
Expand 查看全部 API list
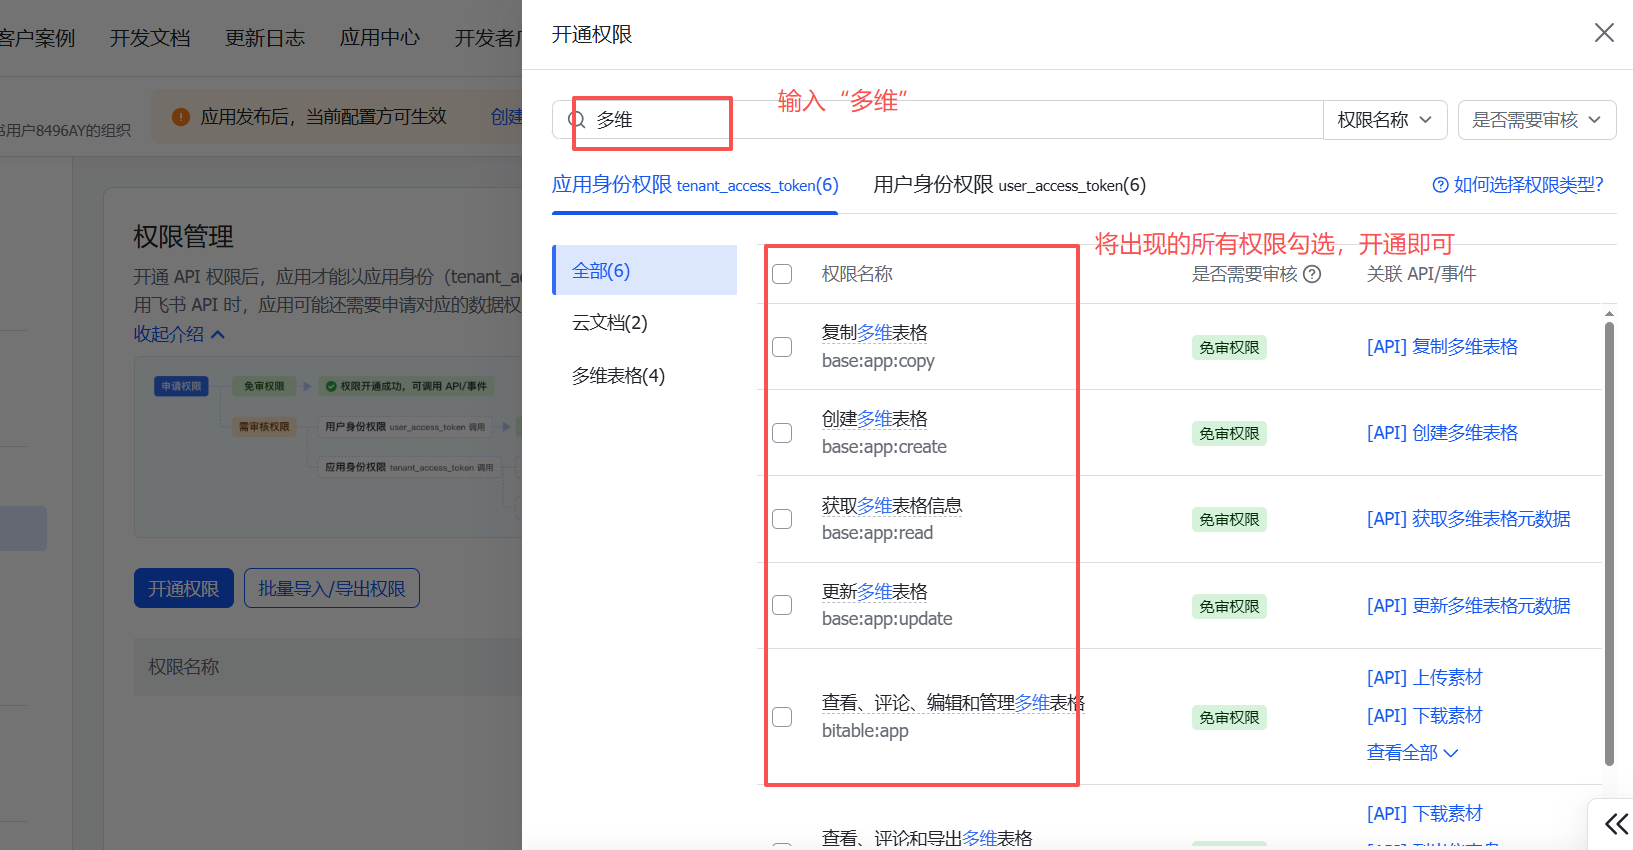coord(1412,753)
